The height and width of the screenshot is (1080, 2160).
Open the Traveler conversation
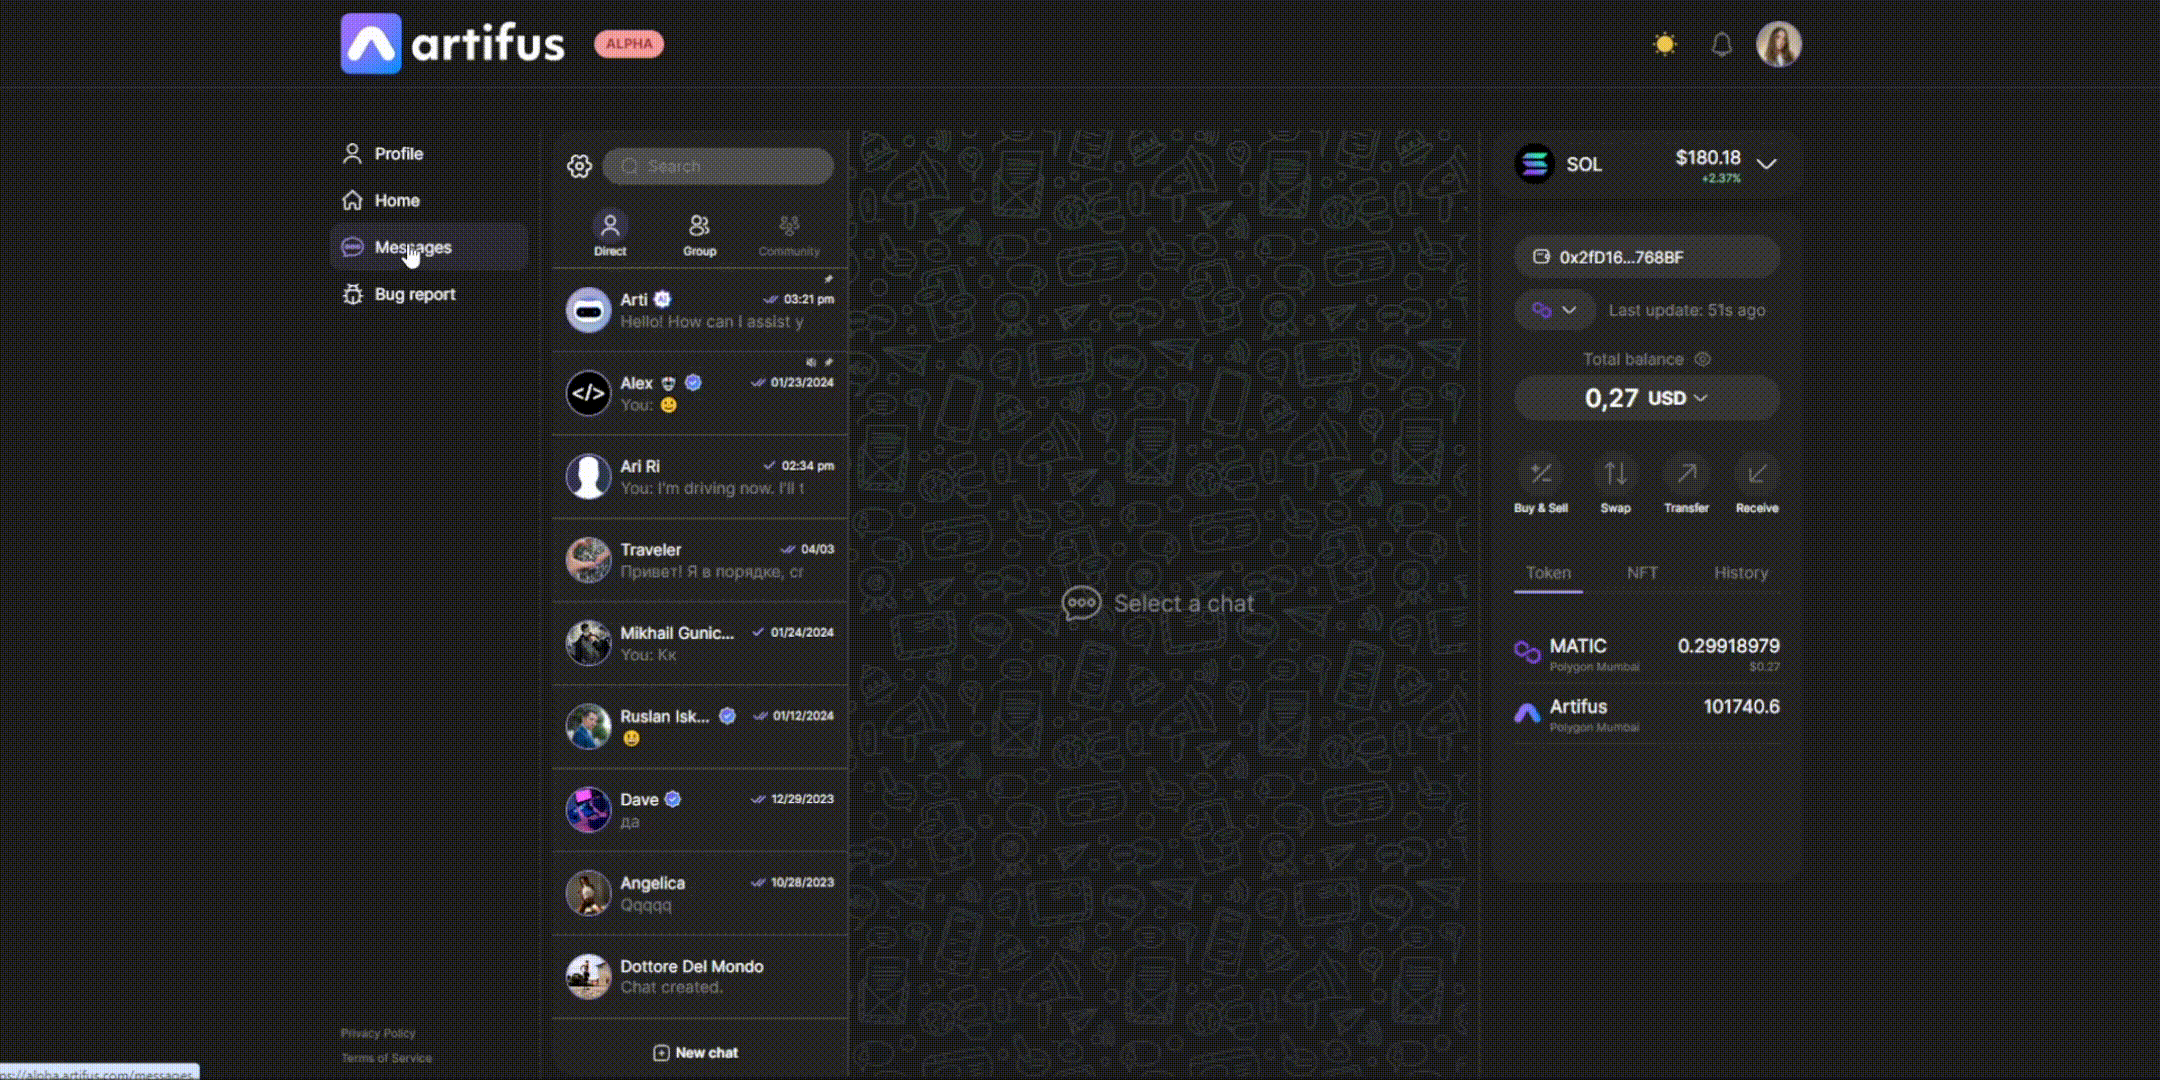click(x=700, y=560)
